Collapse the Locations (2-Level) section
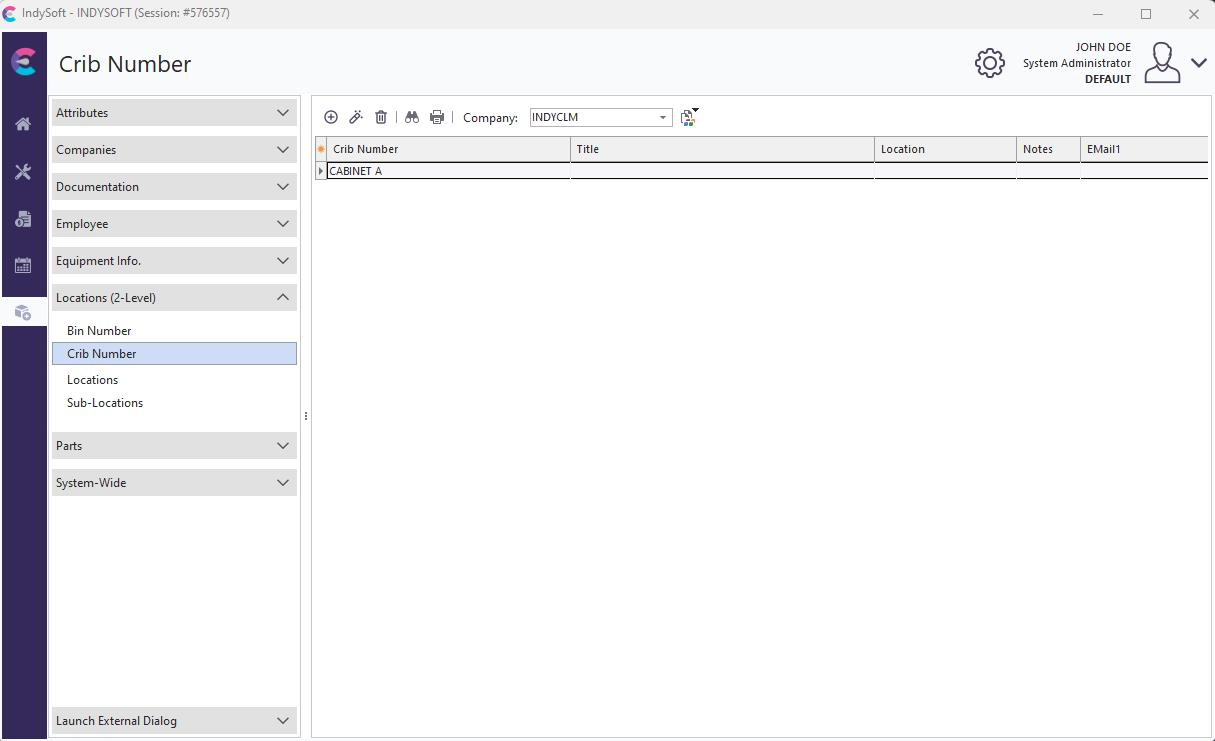Screen dimensions: 1215x741 174,298
